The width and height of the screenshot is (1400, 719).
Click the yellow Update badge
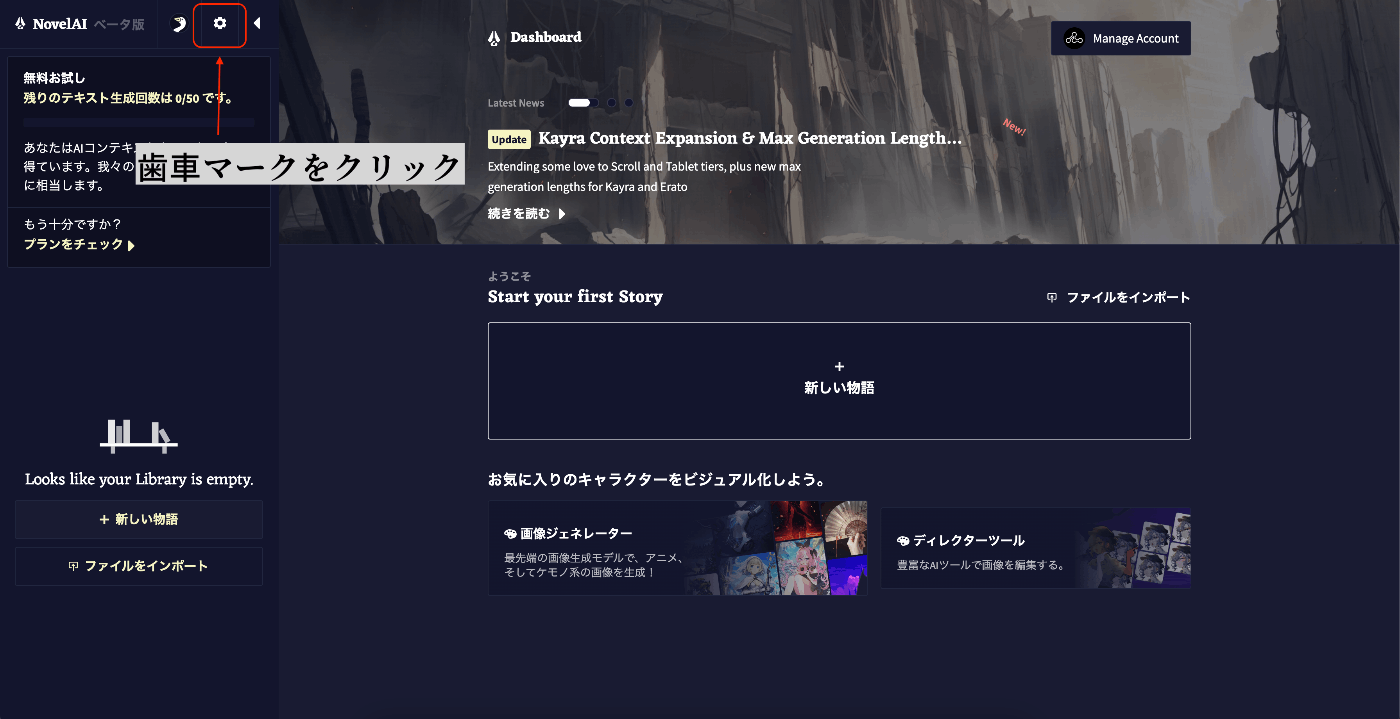click(x=509, y=139)
